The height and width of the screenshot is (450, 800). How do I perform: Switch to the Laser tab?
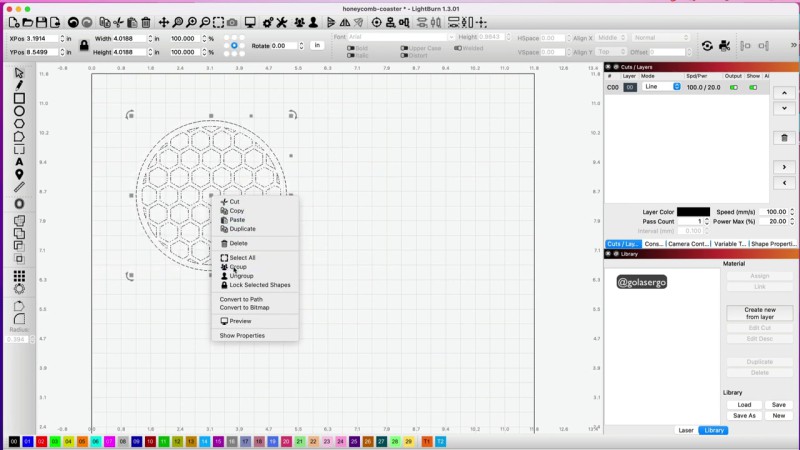tap(686, 430)
